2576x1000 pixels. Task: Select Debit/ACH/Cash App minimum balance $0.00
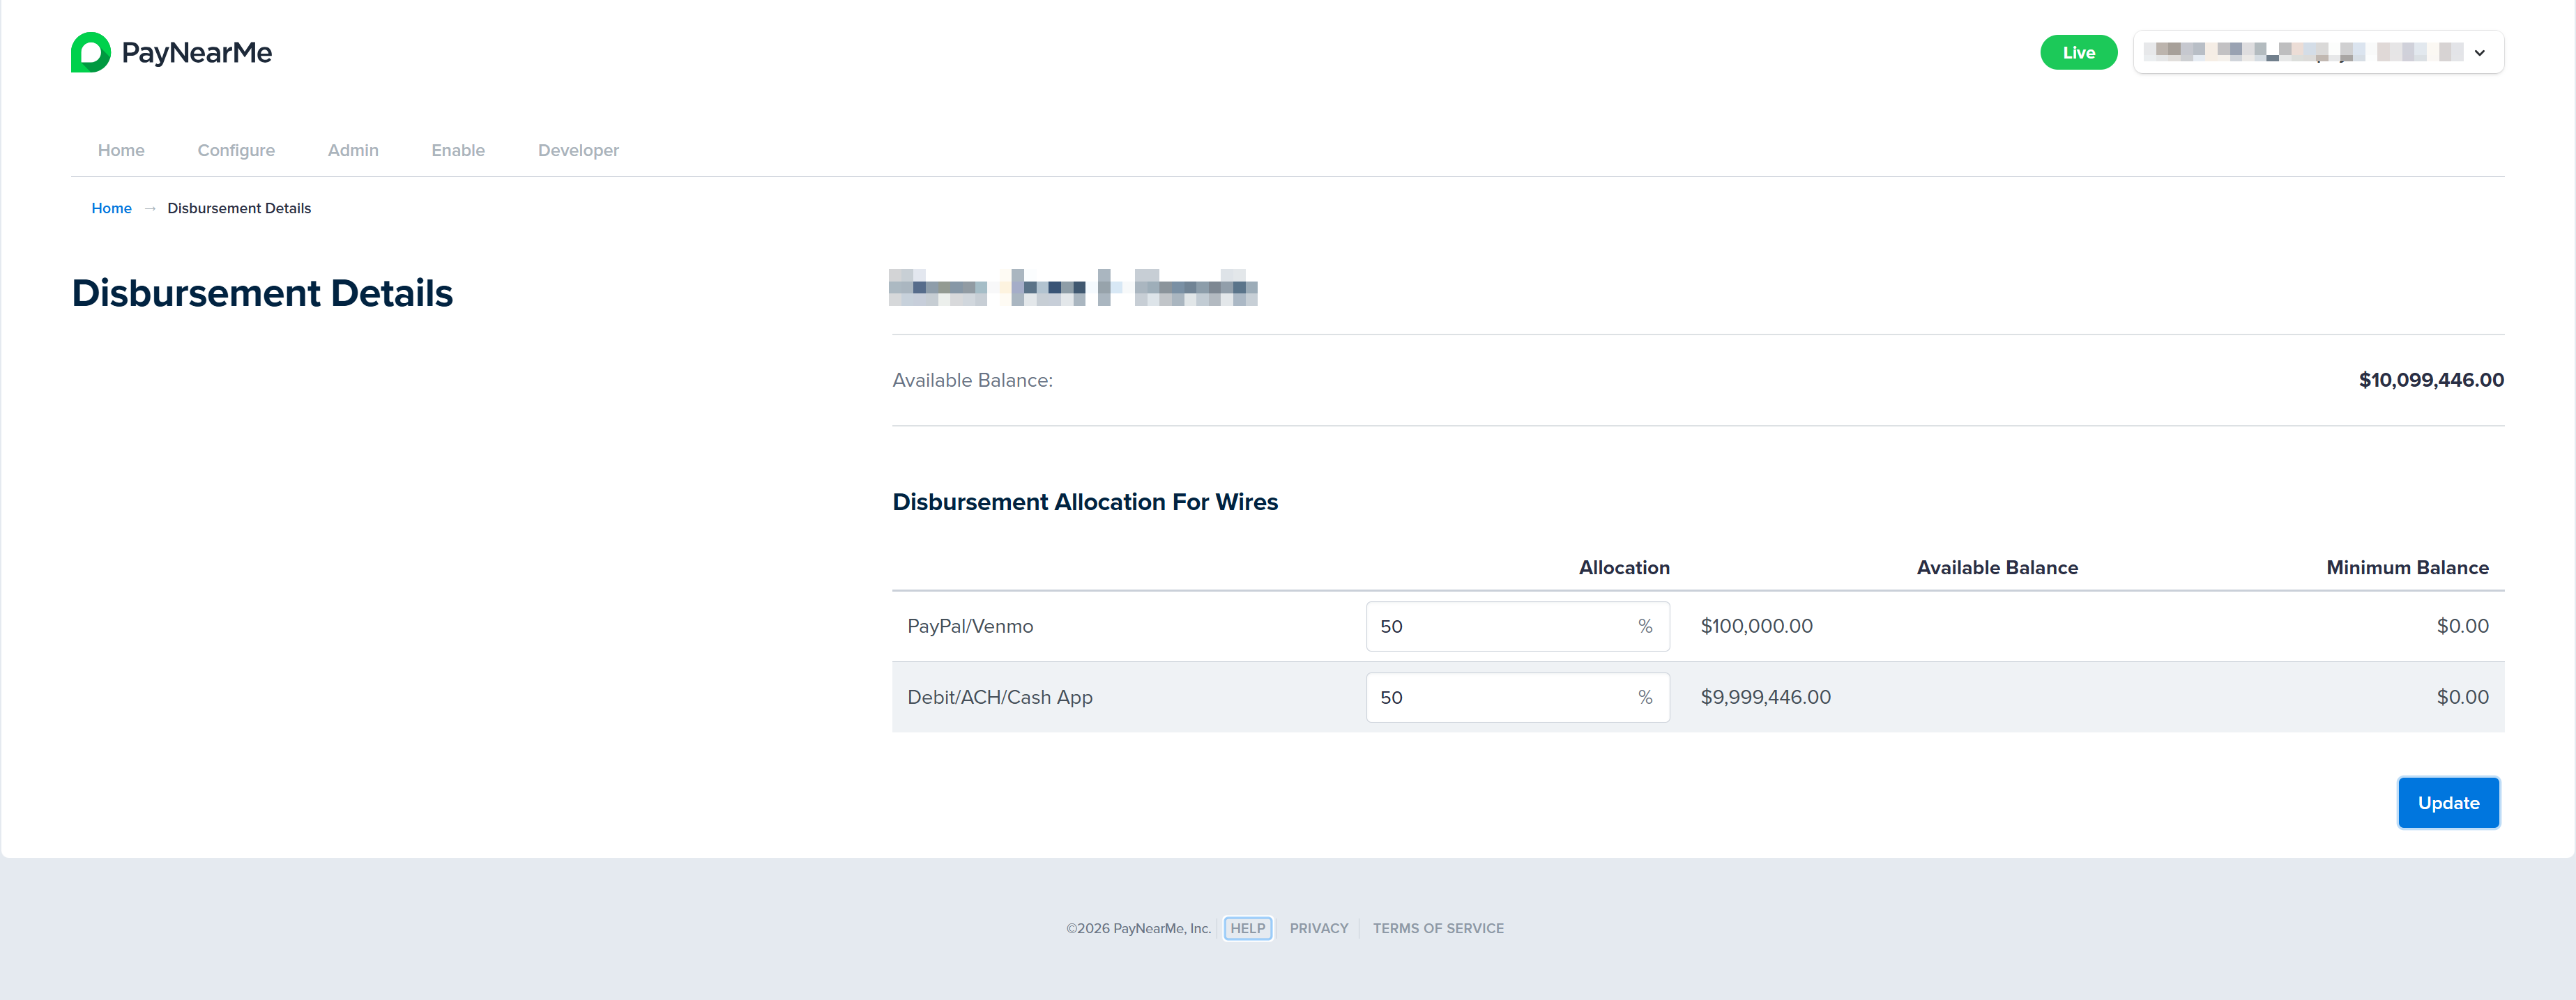point(2462,697)
